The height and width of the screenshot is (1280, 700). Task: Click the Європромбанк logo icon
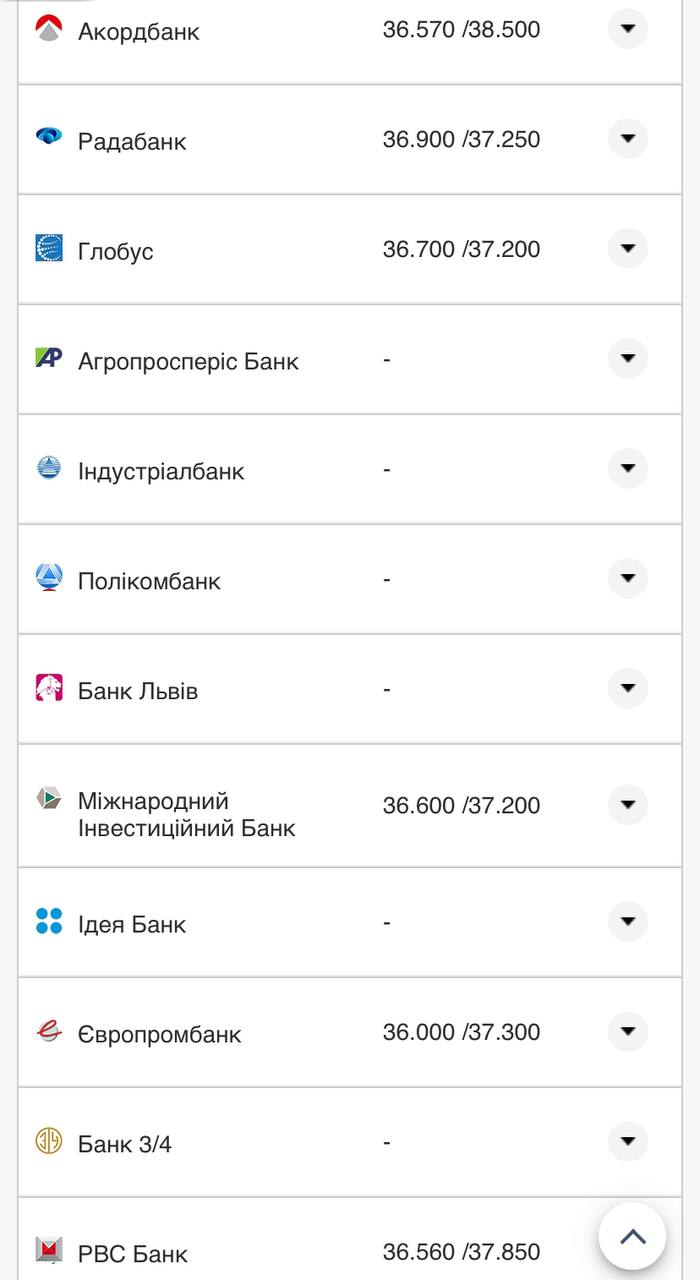click(49, 1031)
